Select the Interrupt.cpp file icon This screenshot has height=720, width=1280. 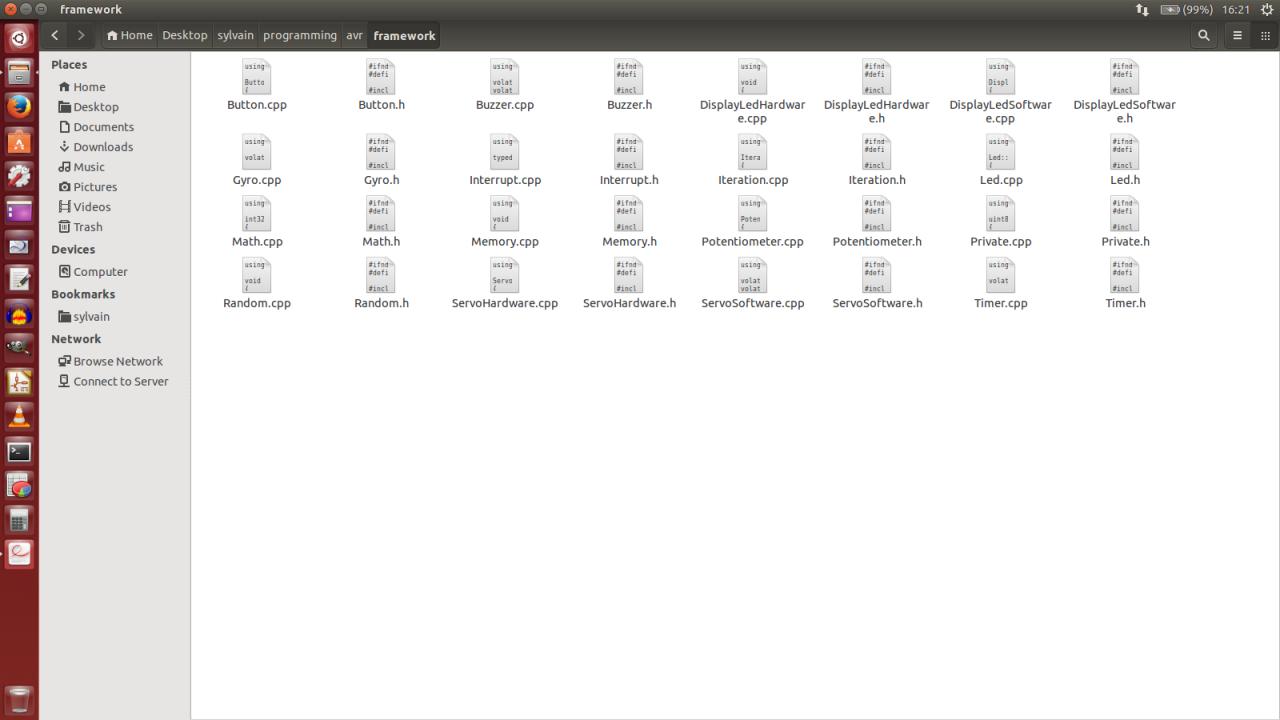click(505, 153)
